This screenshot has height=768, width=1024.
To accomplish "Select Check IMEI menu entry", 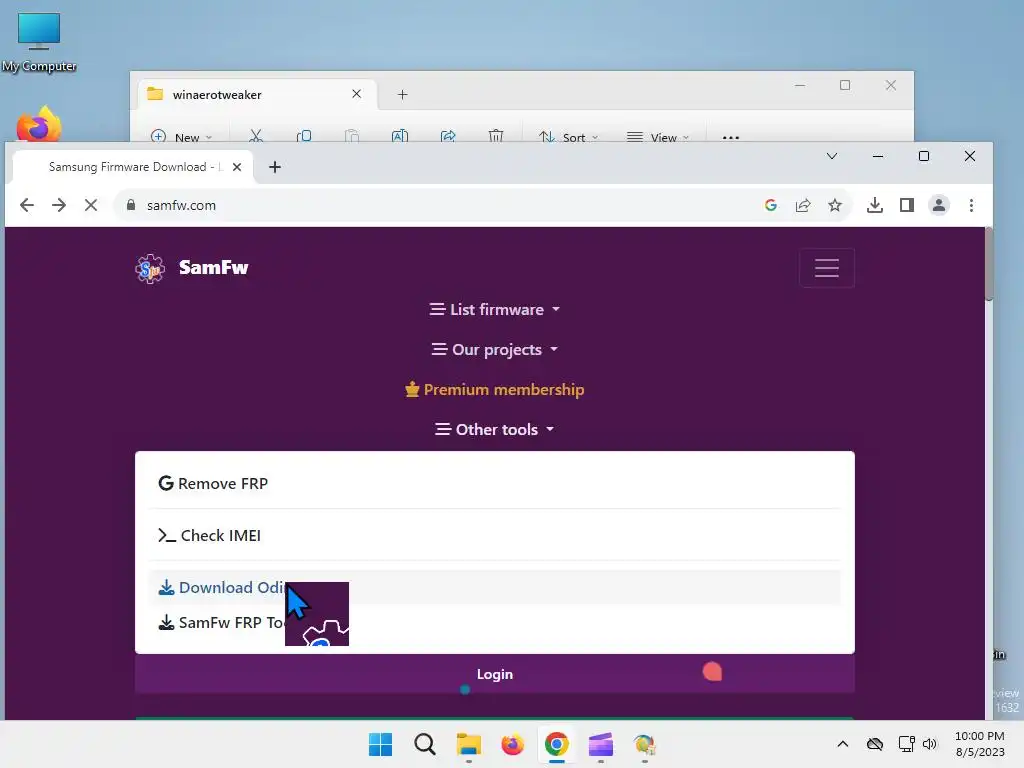I will (494, 536).
